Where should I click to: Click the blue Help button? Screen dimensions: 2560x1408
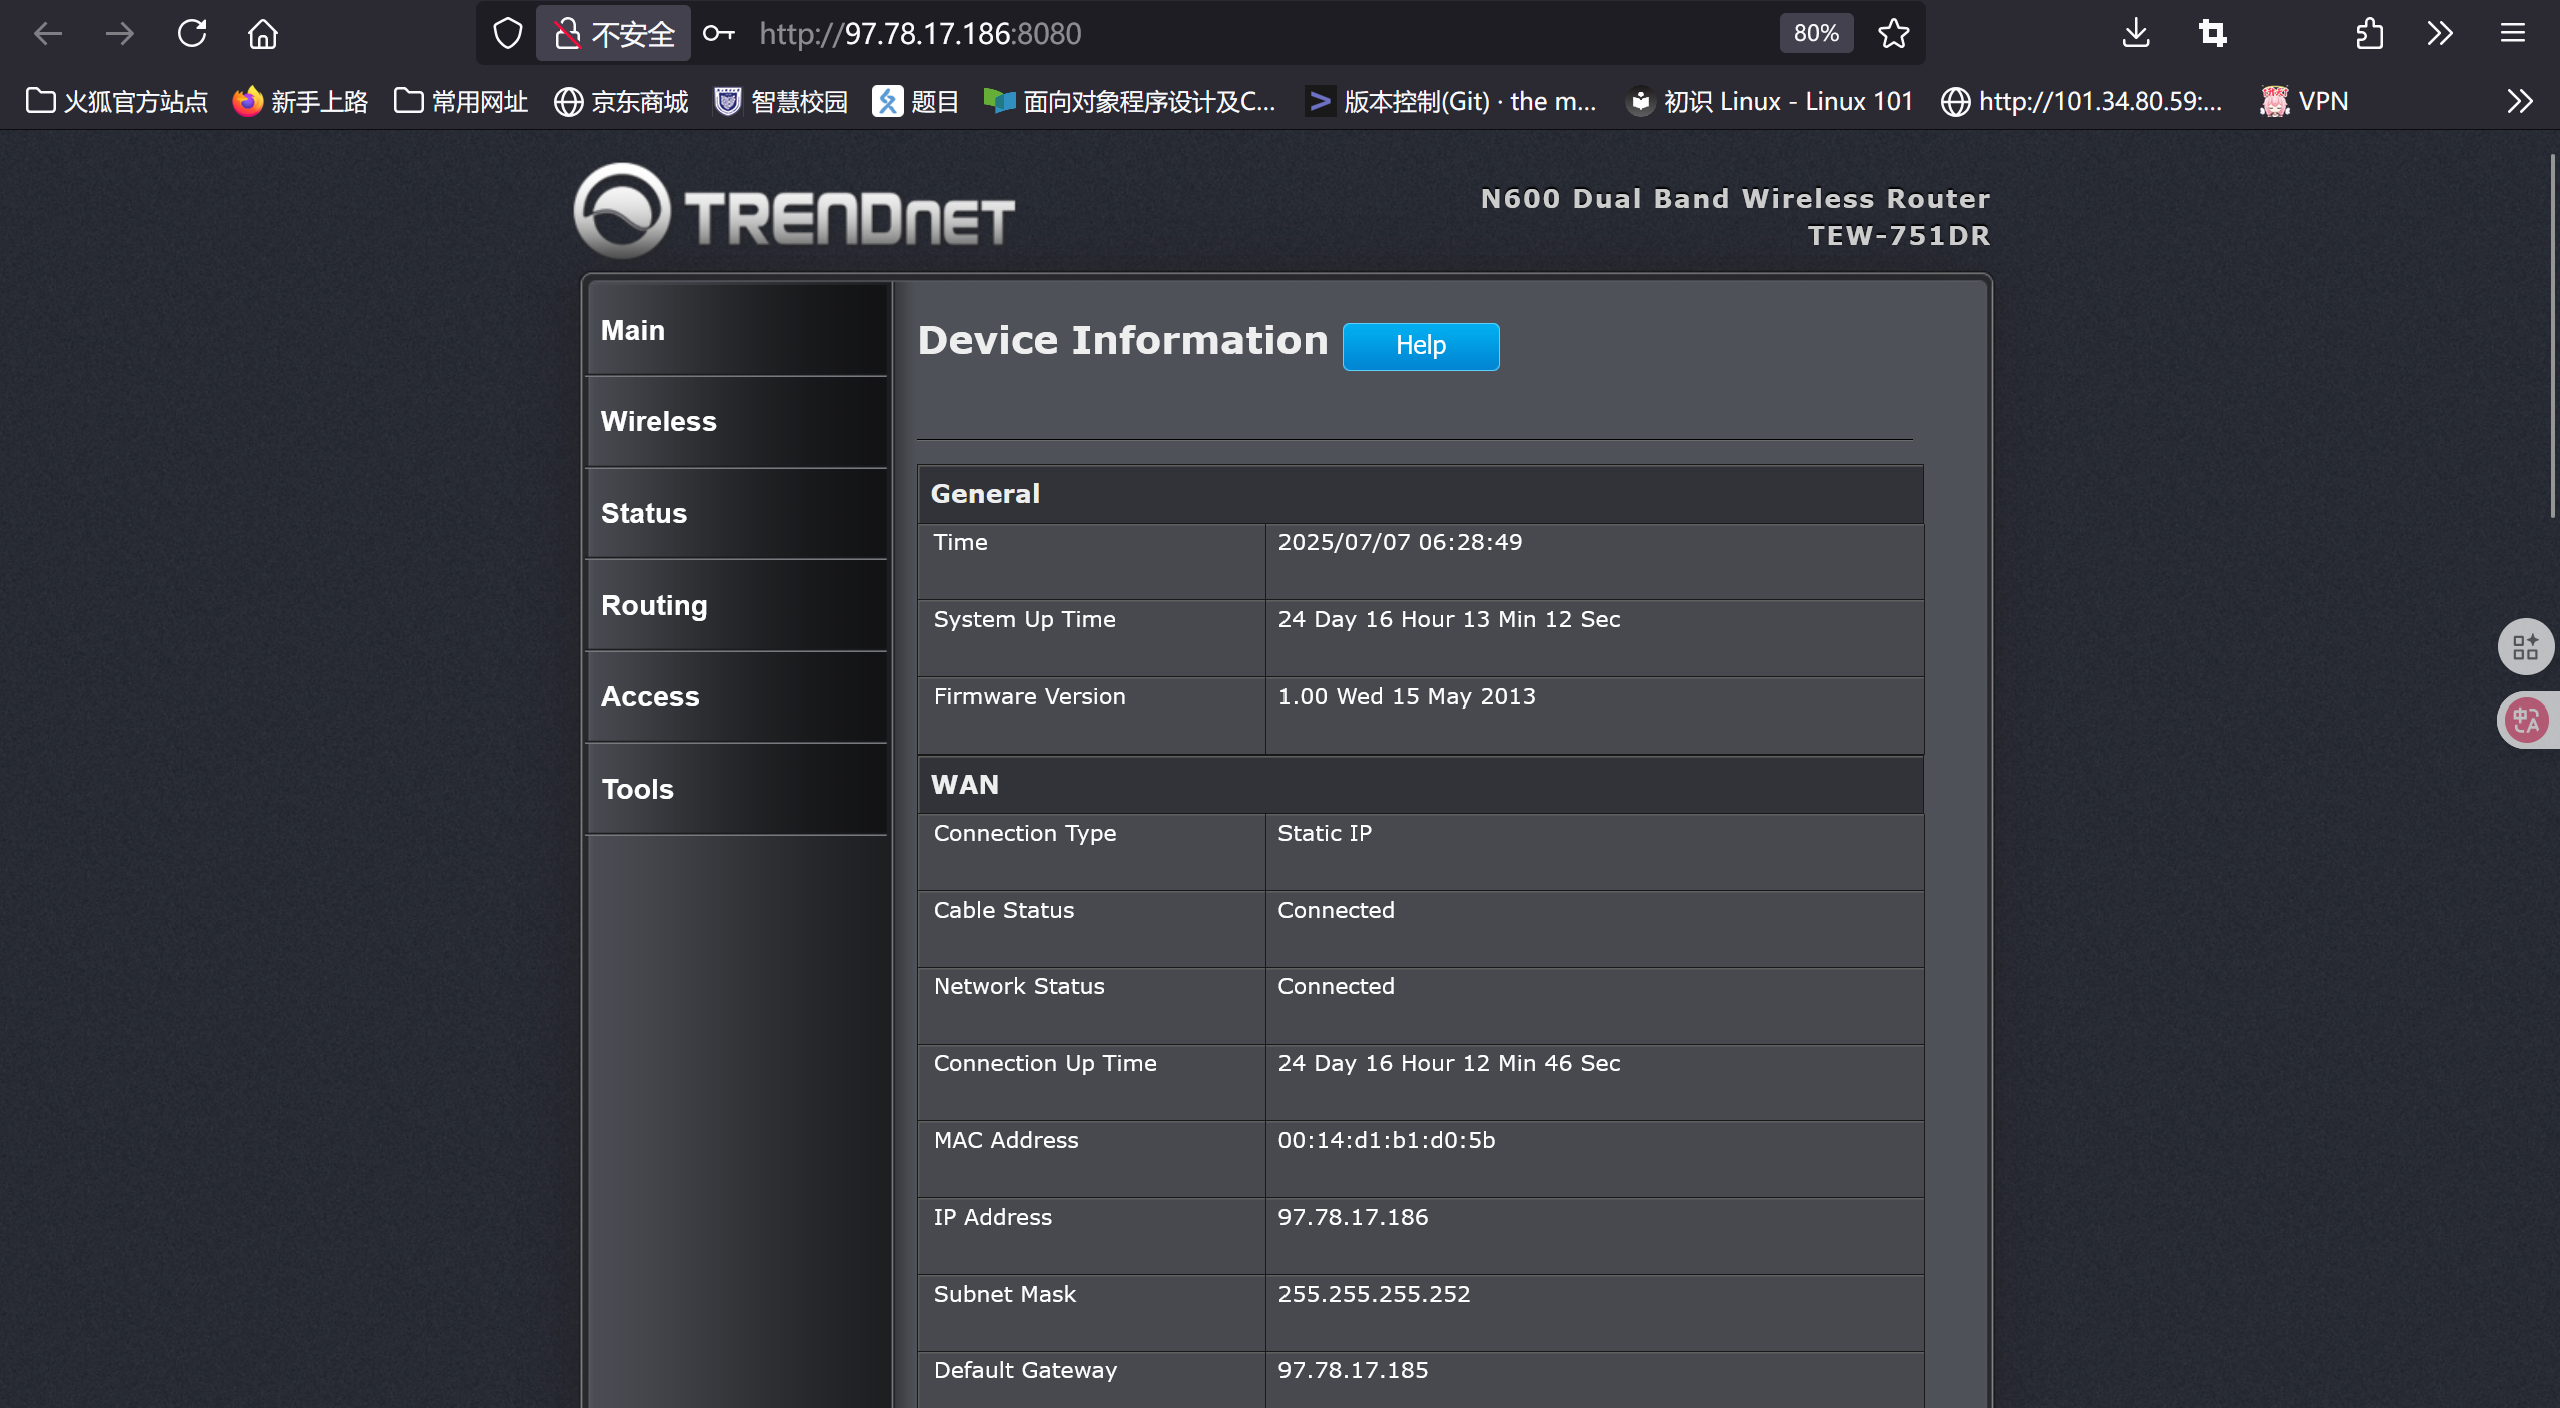click(x=1421, y=346)
